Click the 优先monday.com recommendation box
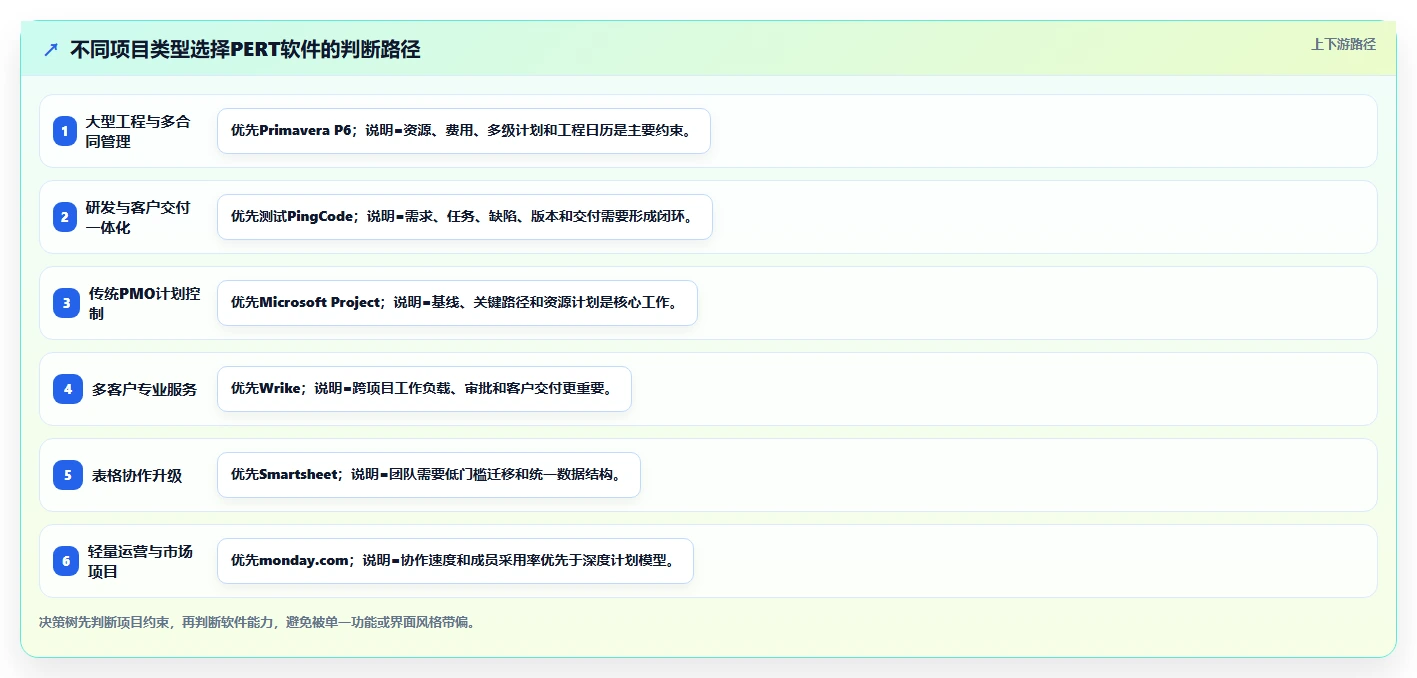The height and width of the screenshot is (678, 1417). (455, 561)
